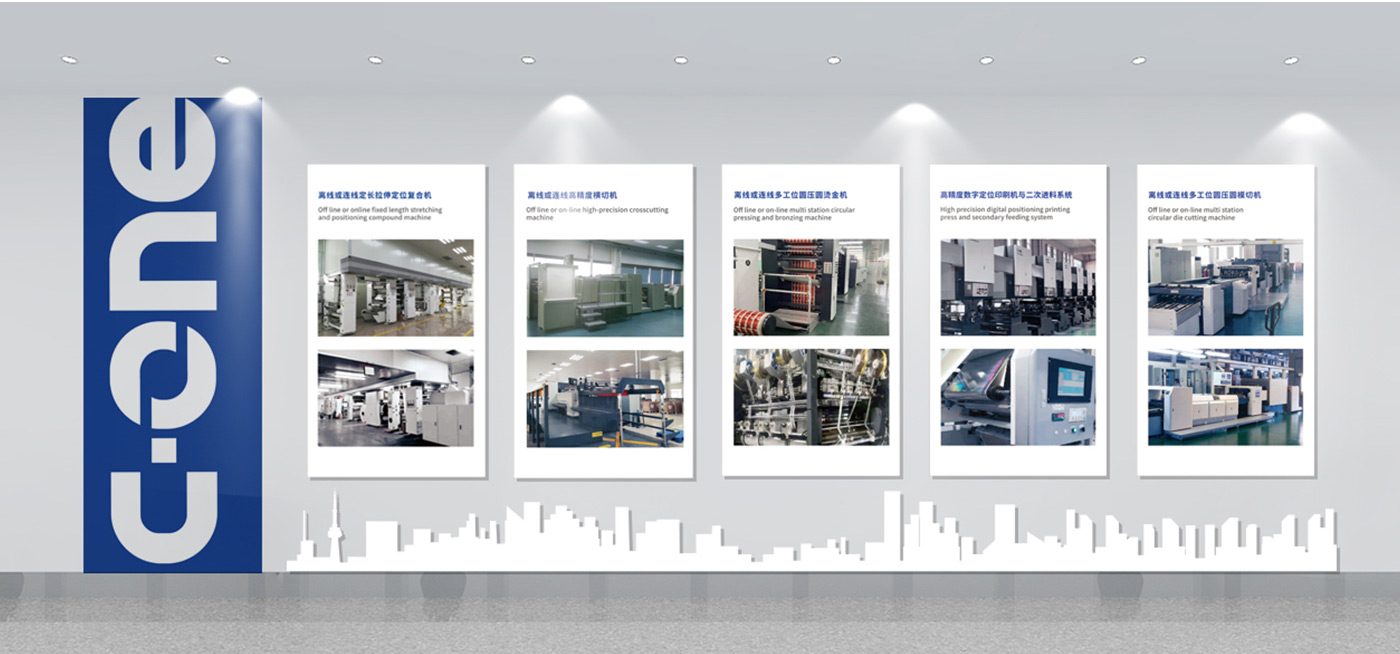The width and height of the screenshot is (1400, 654).
Task: Open top photo on die cutting machine poster
Action: pyautogui.click(x=1225, y=287)
